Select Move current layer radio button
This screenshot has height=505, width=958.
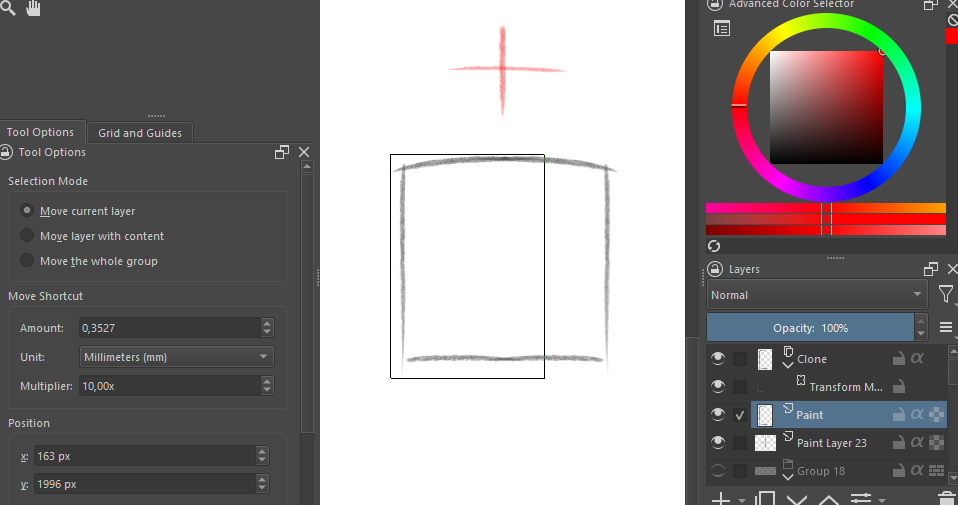pos(27,210)
